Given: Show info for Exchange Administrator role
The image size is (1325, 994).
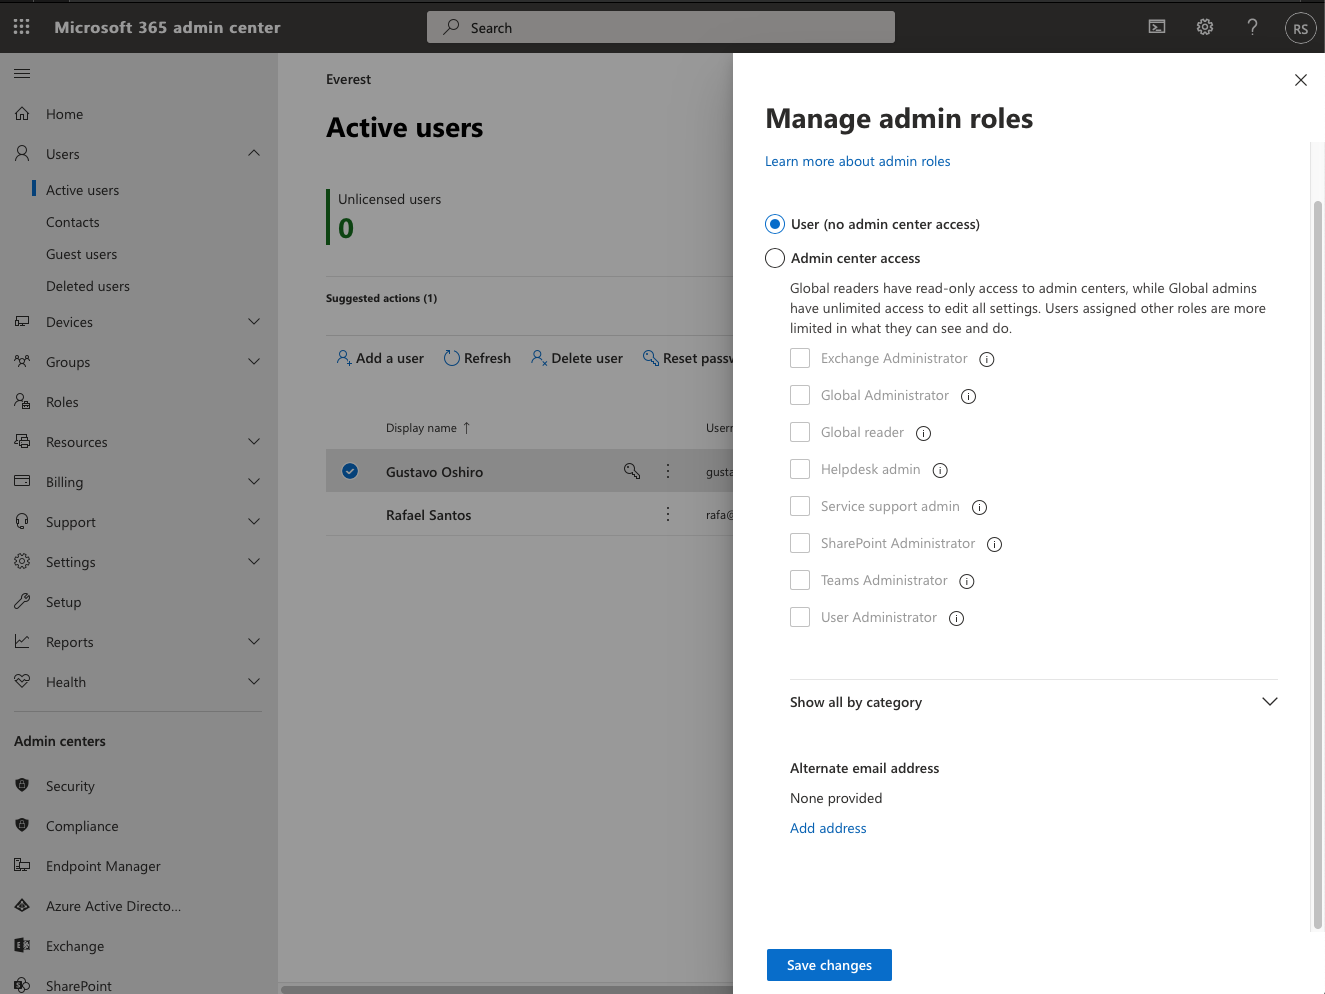Looking at the screenshot, I should point(987,359).
